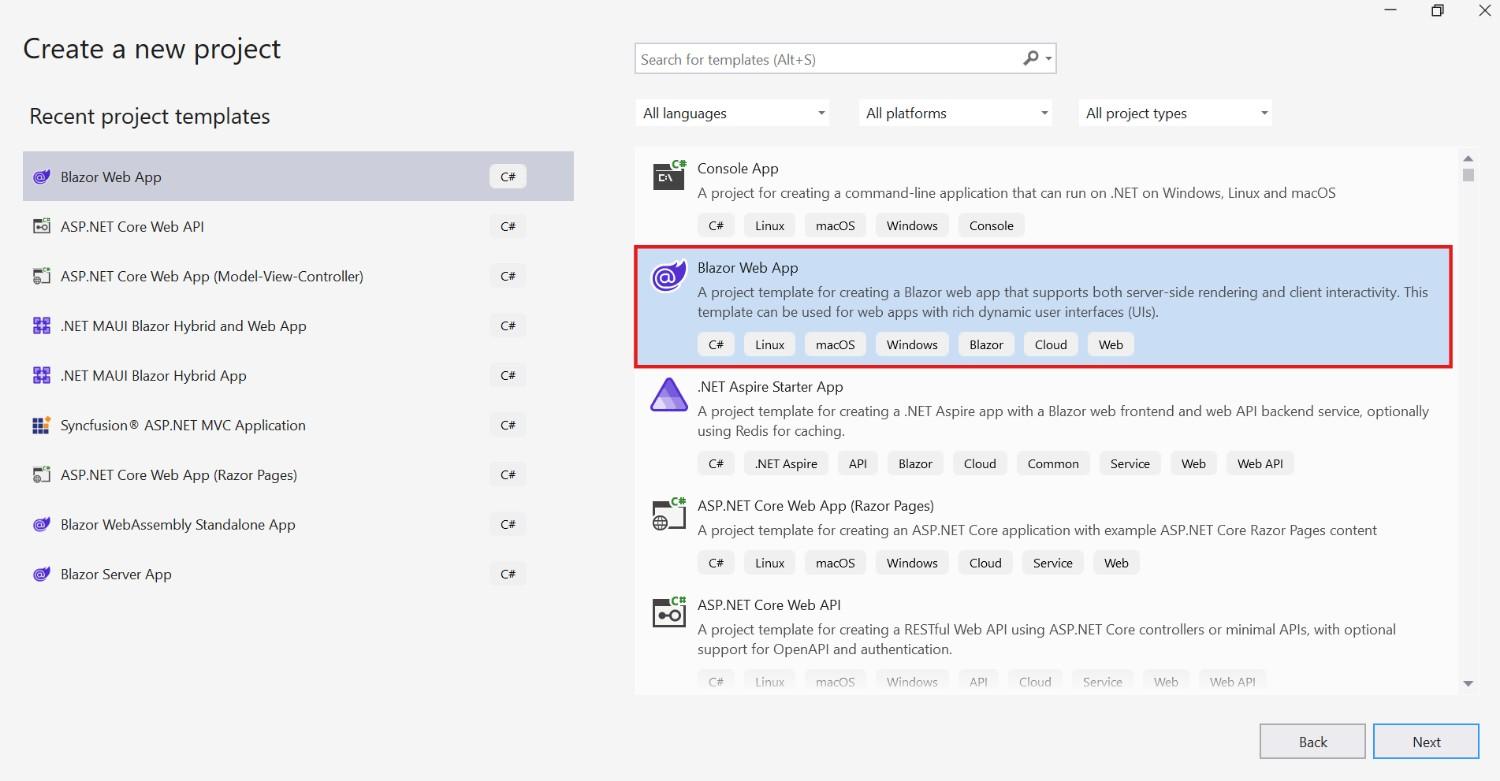Click the Syncfusion ASP.NET MVC Application icon
The image size is (1500, 781).
pos(41,425)
